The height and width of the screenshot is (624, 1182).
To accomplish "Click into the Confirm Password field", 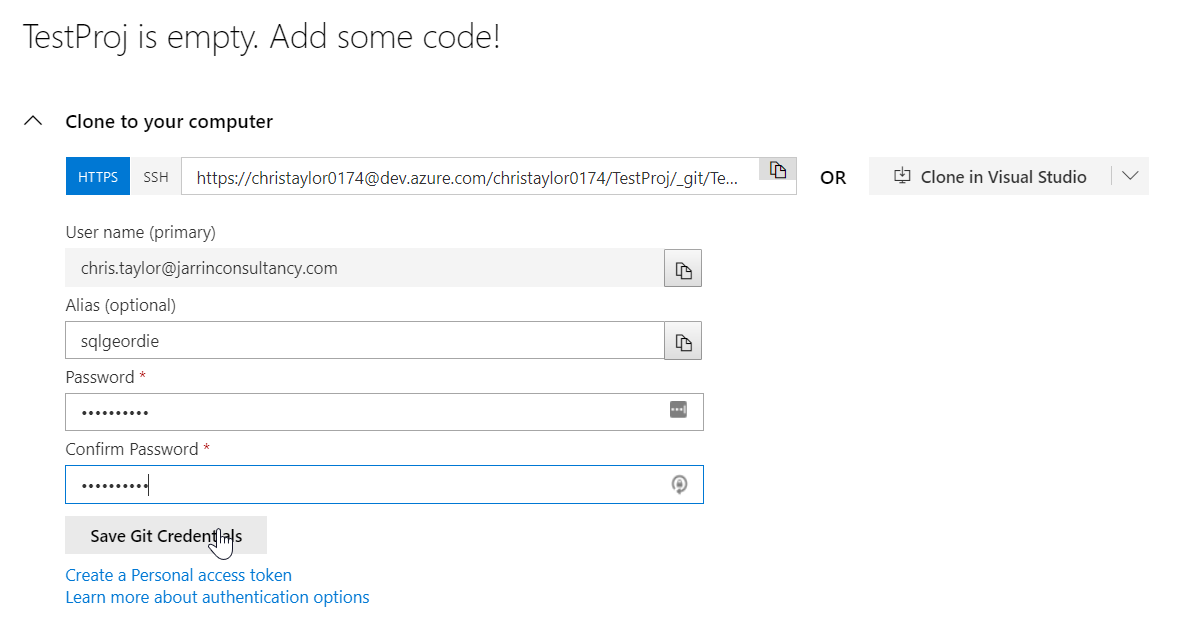I will [364, 485].
